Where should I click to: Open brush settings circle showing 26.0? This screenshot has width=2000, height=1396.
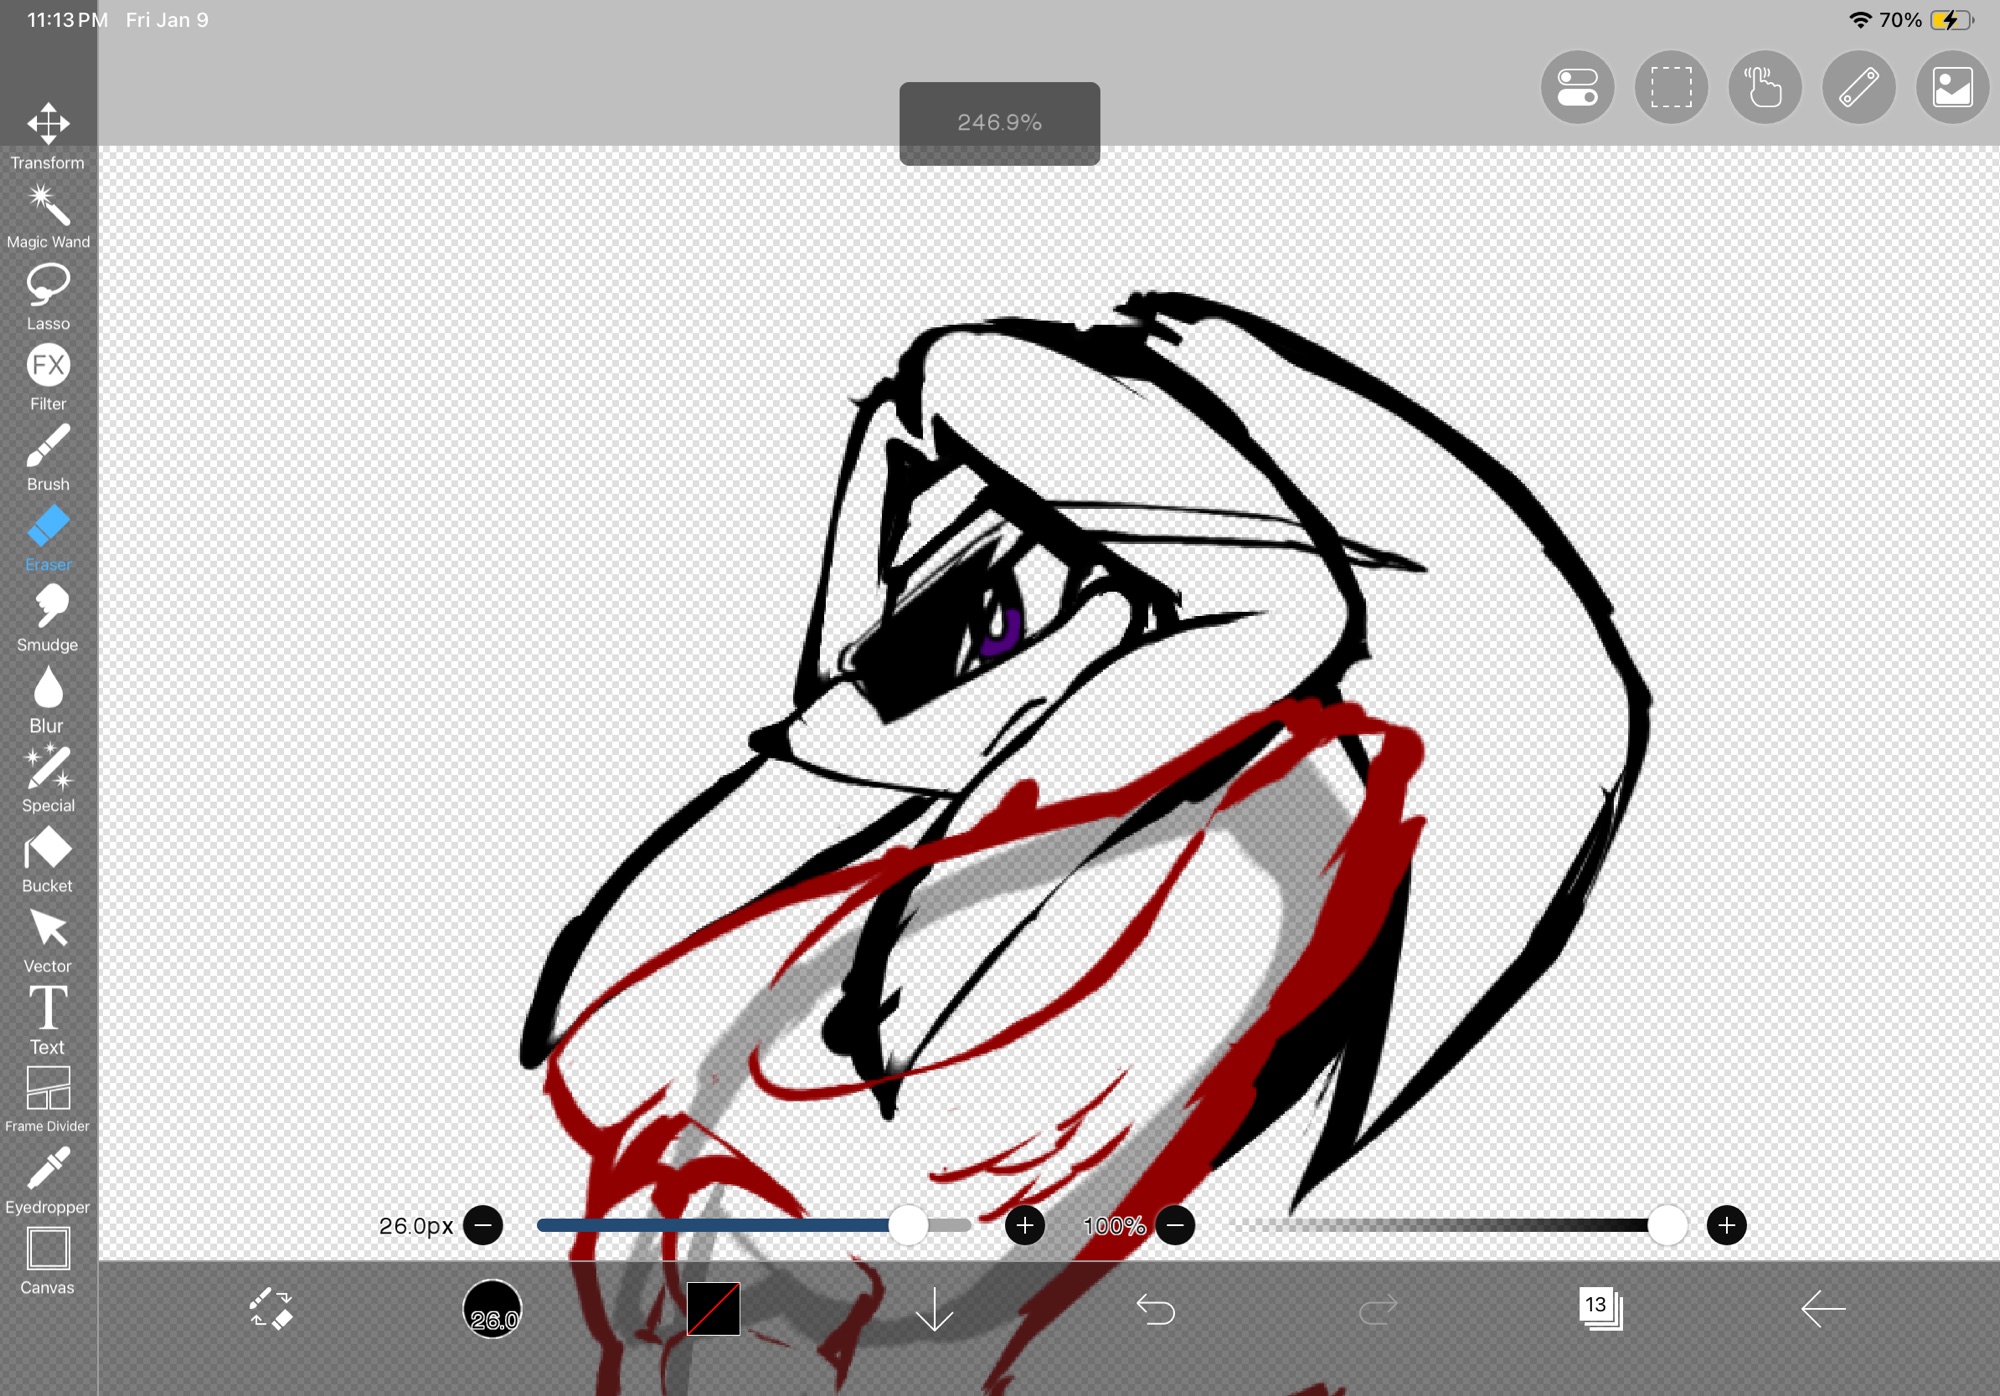(492, 1308)
